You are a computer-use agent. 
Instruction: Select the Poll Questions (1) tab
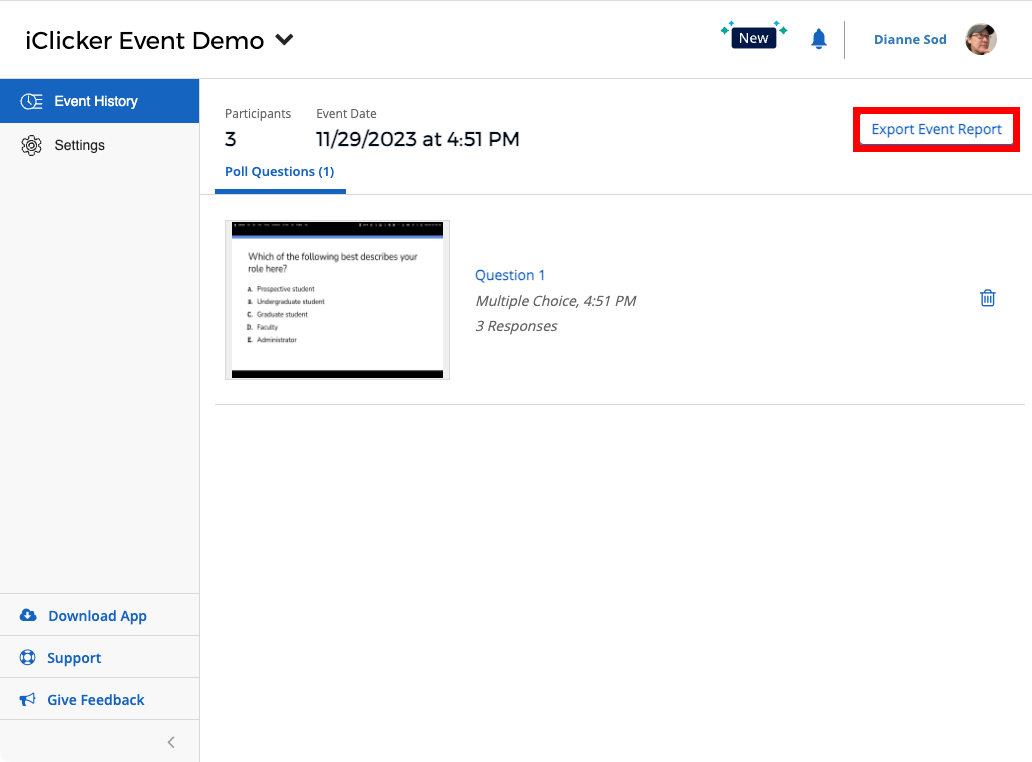(x=279, y=171)
